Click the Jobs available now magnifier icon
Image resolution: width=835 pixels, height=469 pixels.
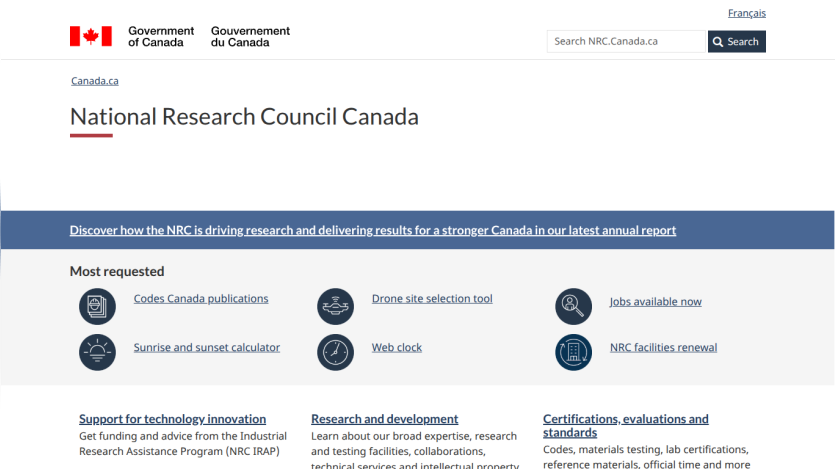pos(574,307)
